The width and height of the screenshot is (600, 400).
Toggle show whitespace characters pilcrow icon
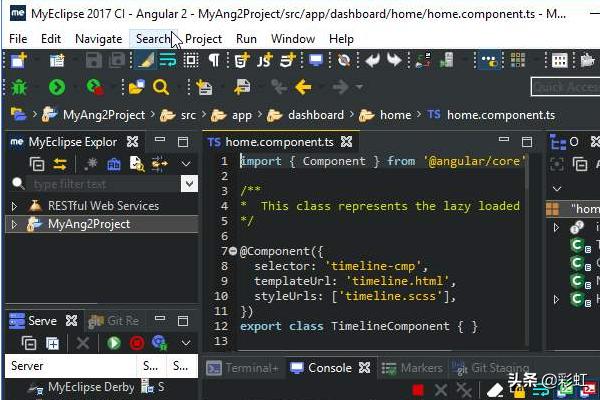[214, 61]
